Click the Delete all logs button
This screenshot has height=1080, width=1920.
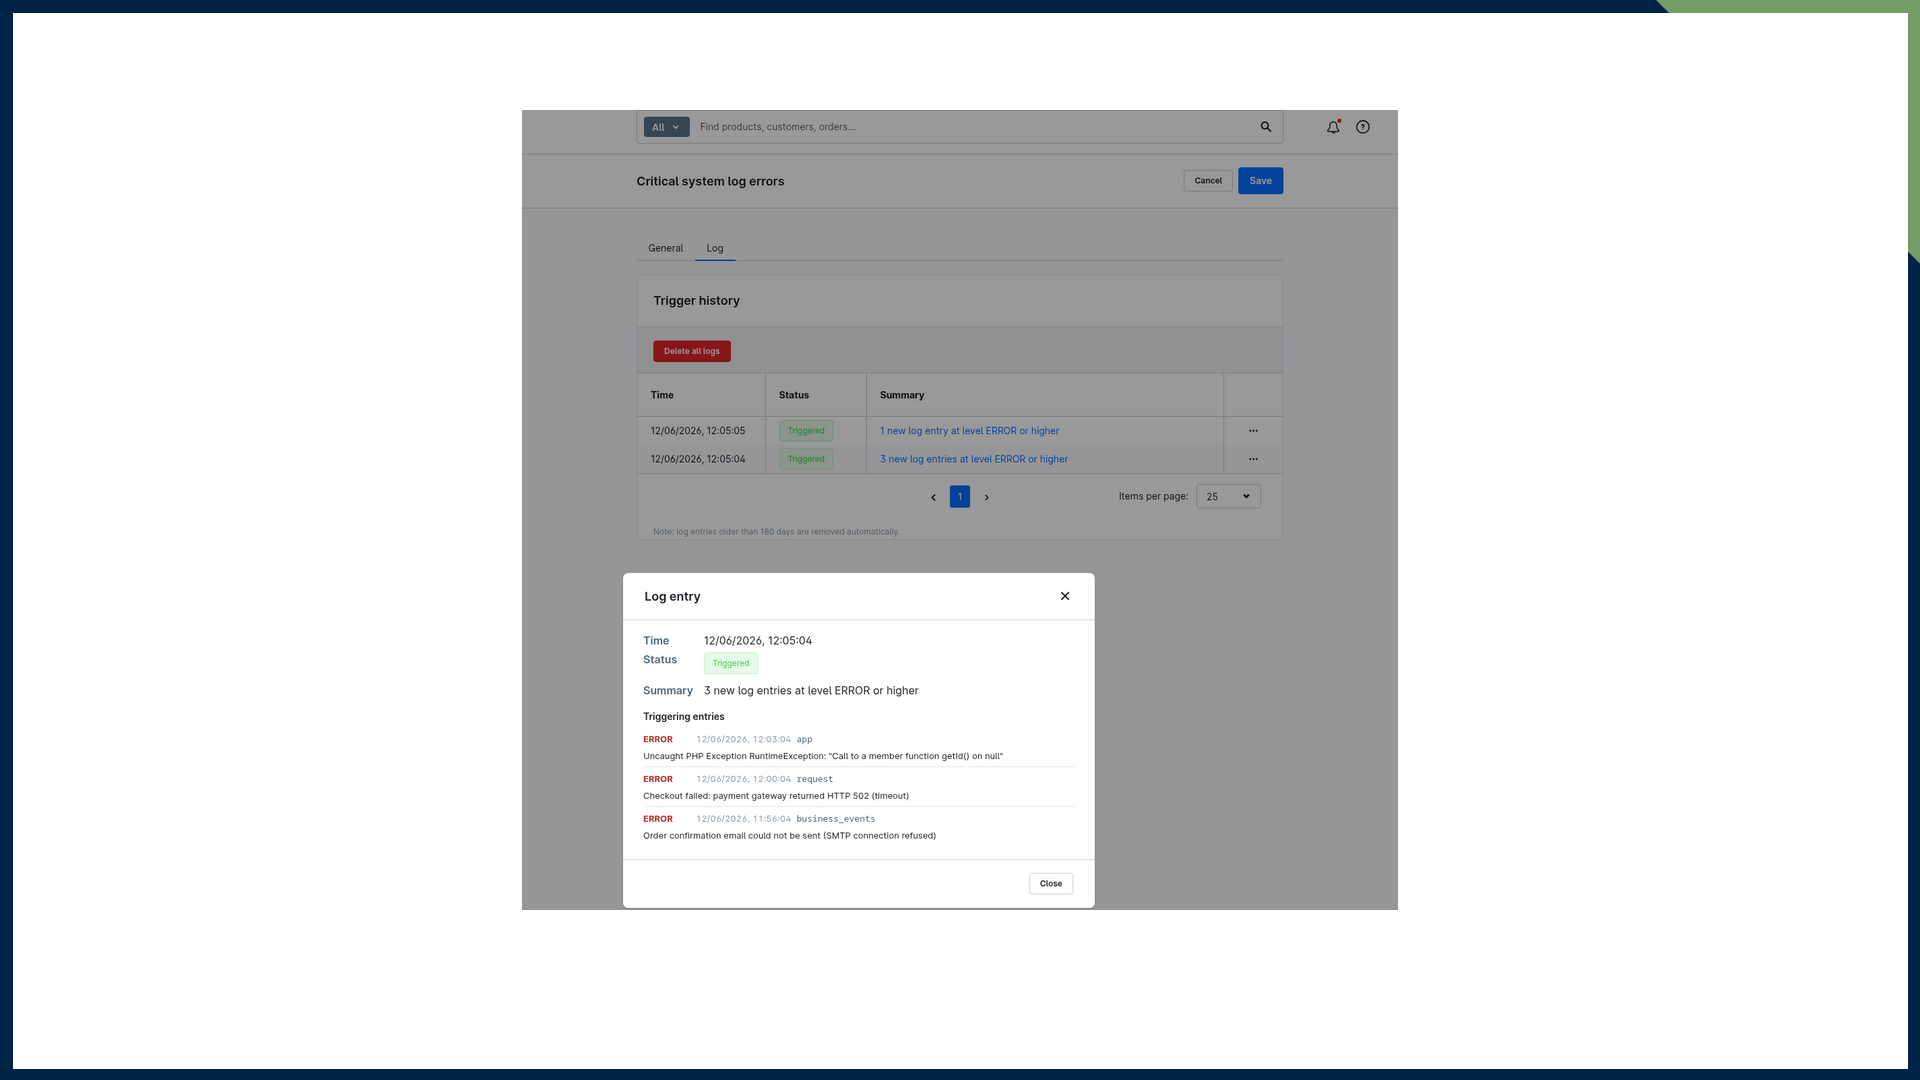pyautogui.click(x=692, y=351)
